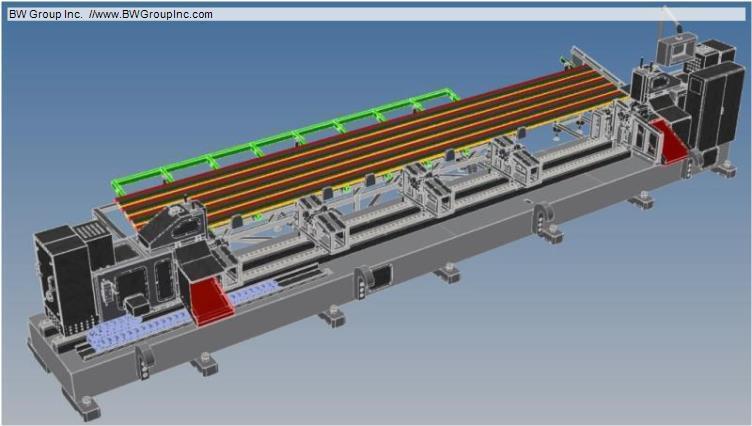752x426 pixels.
Task: Open the //www.BWGroupInc.com link
Action: coord(151,14)
